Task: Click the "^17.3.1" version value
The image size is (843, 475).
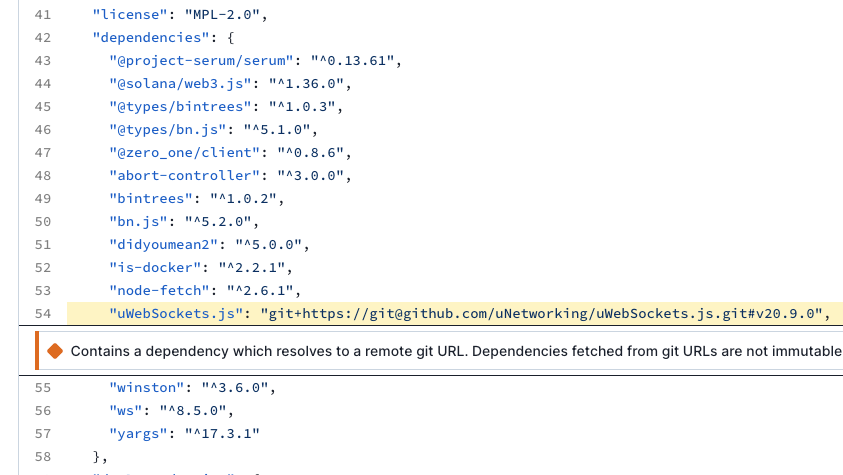Action: click(x=223, y=435)
